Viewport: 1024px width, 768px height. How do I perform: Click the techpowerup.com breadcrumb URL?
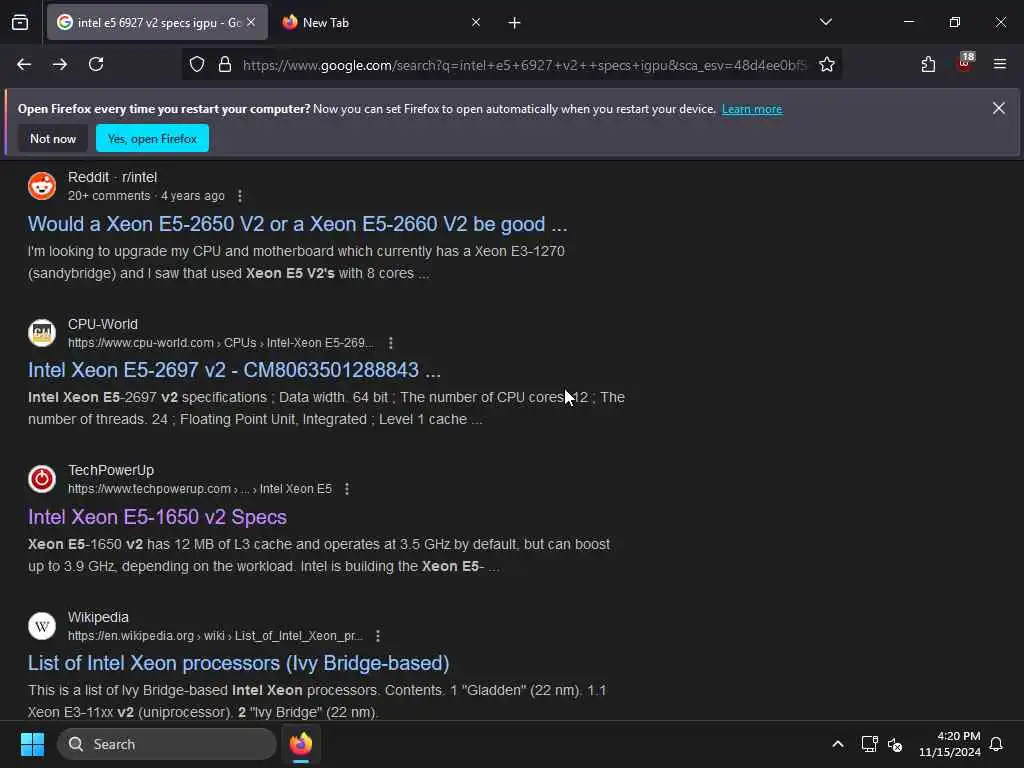point(200,489)
